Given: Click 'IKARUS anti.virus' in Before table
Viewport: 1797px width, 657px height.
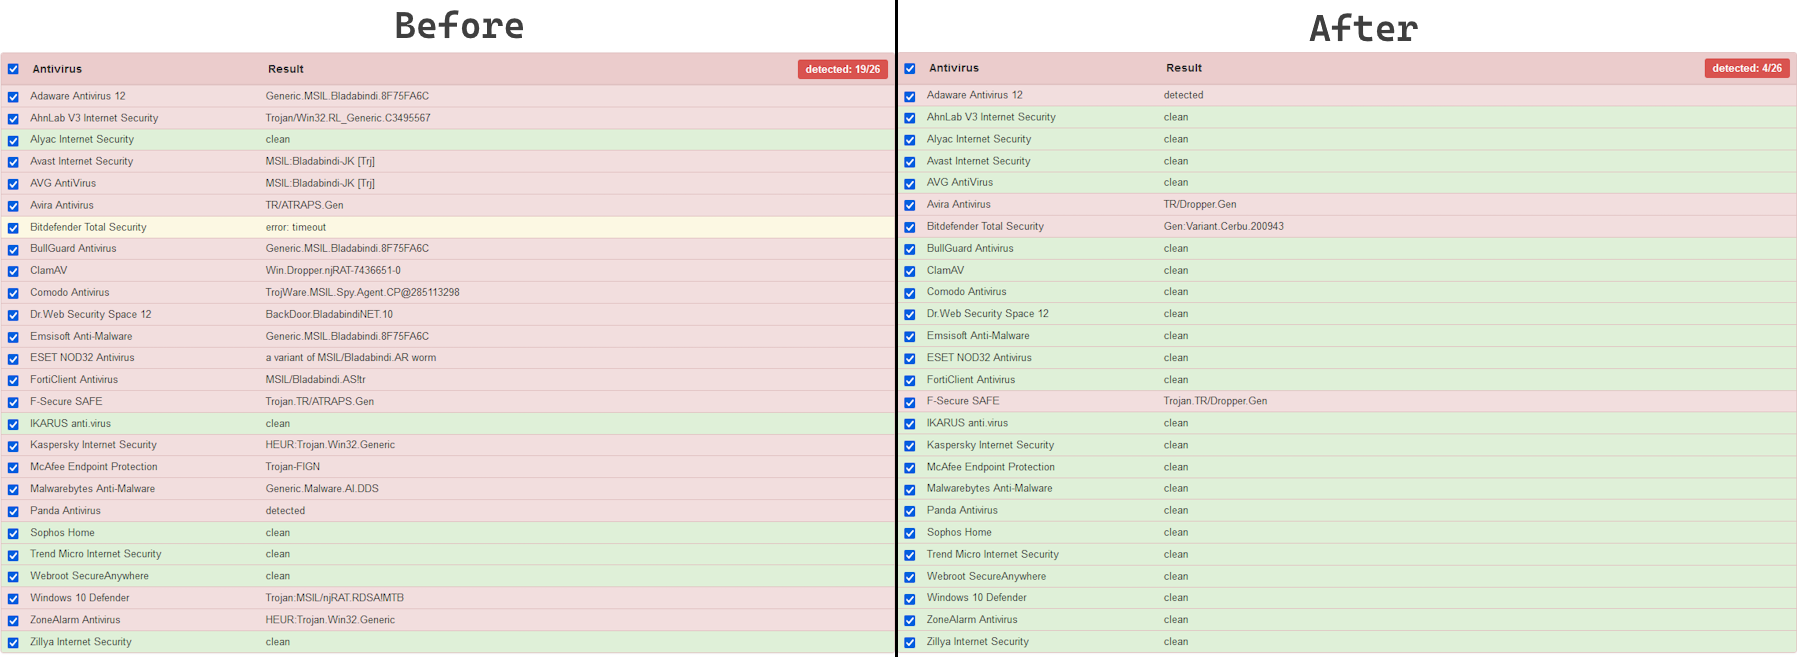Looking at the screenshot, I should point(70,423).
